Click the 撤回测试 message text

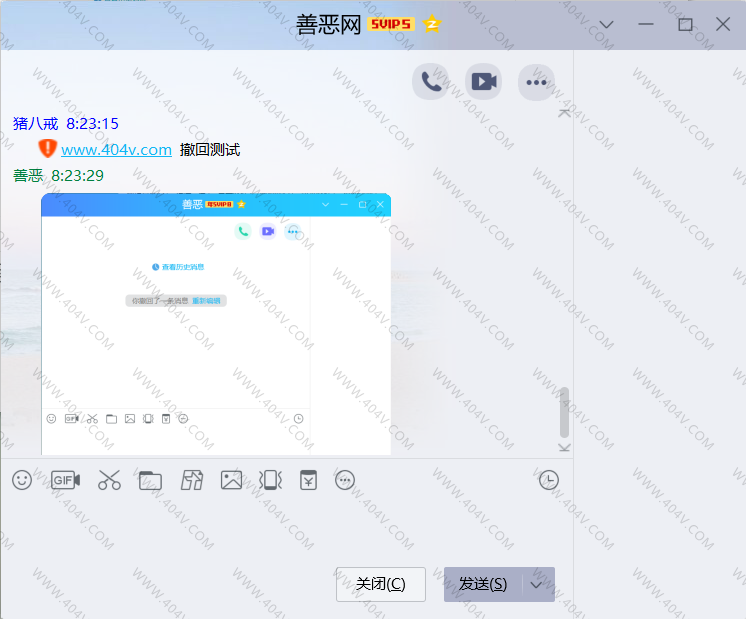[x=210, y=150]
